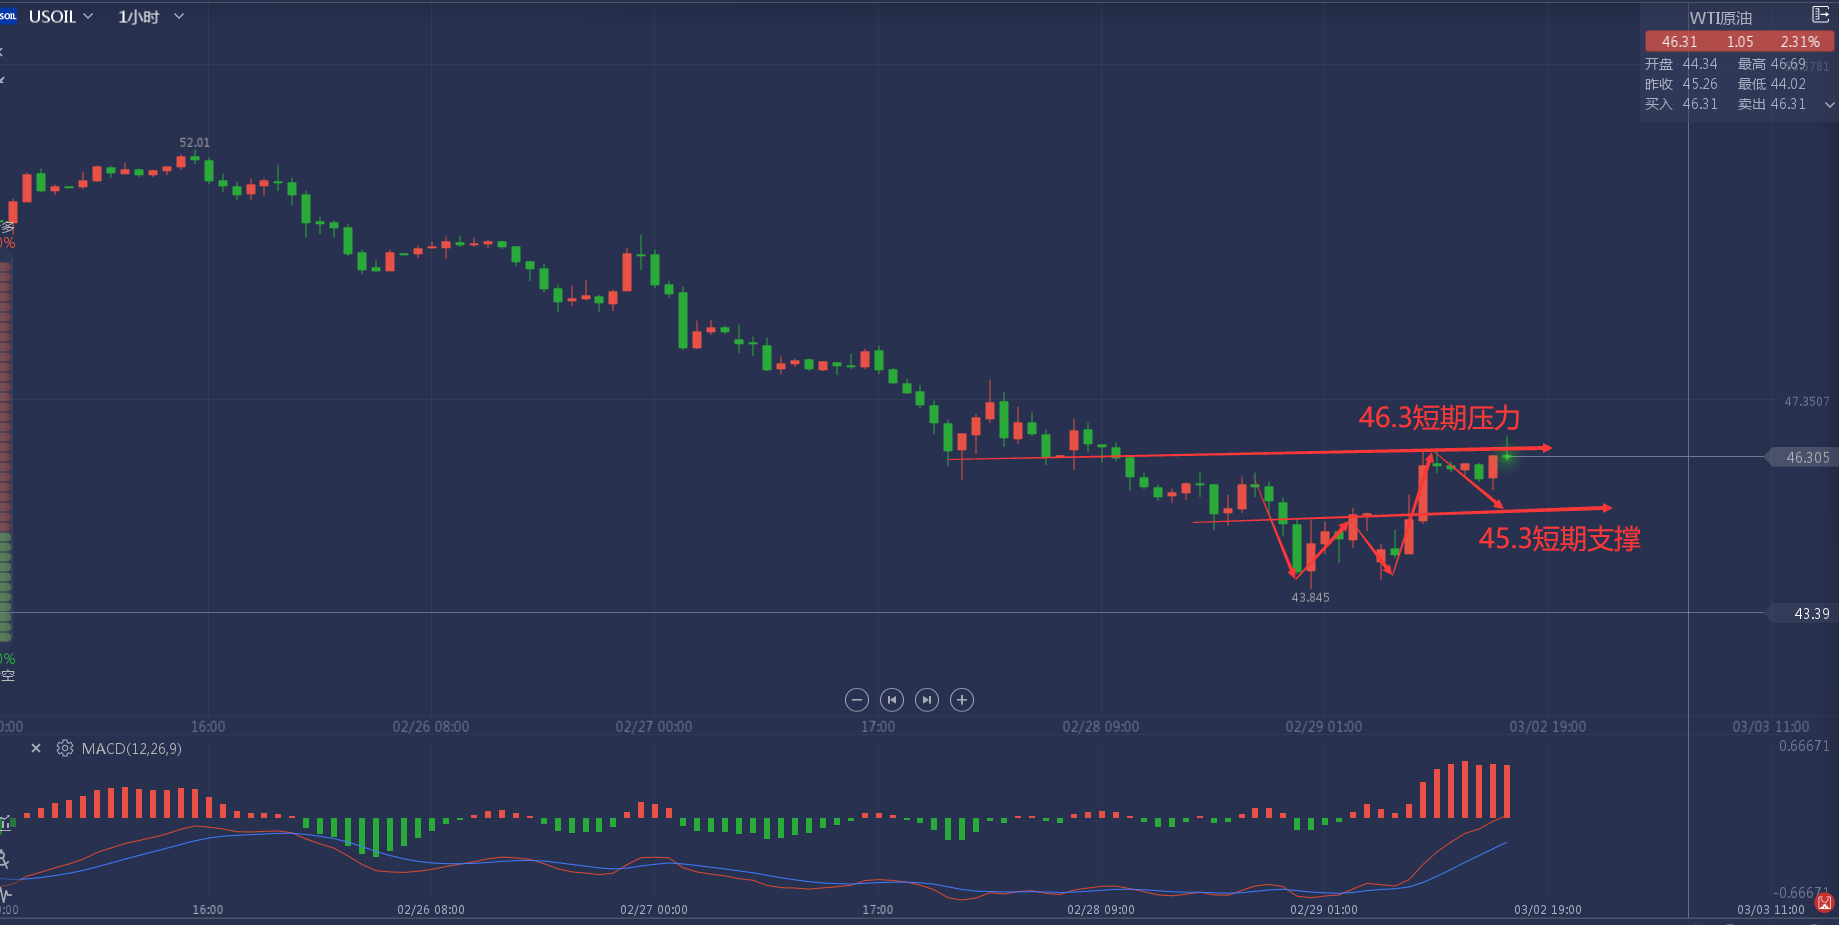Click the 最高 46.69 high value
1839x925 pixels.
1772,64
